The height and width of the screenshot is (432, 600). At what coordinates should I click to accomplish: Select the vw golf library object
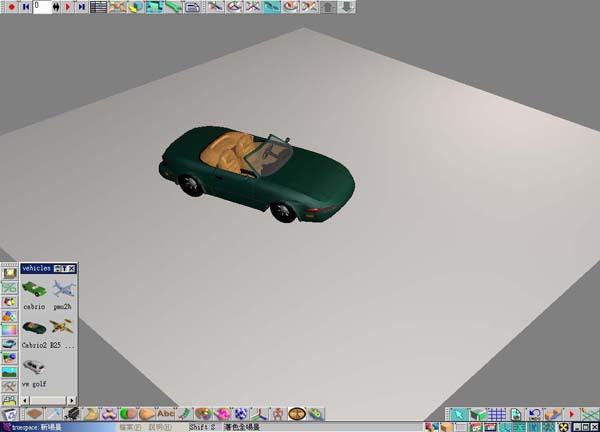point(33,366)
